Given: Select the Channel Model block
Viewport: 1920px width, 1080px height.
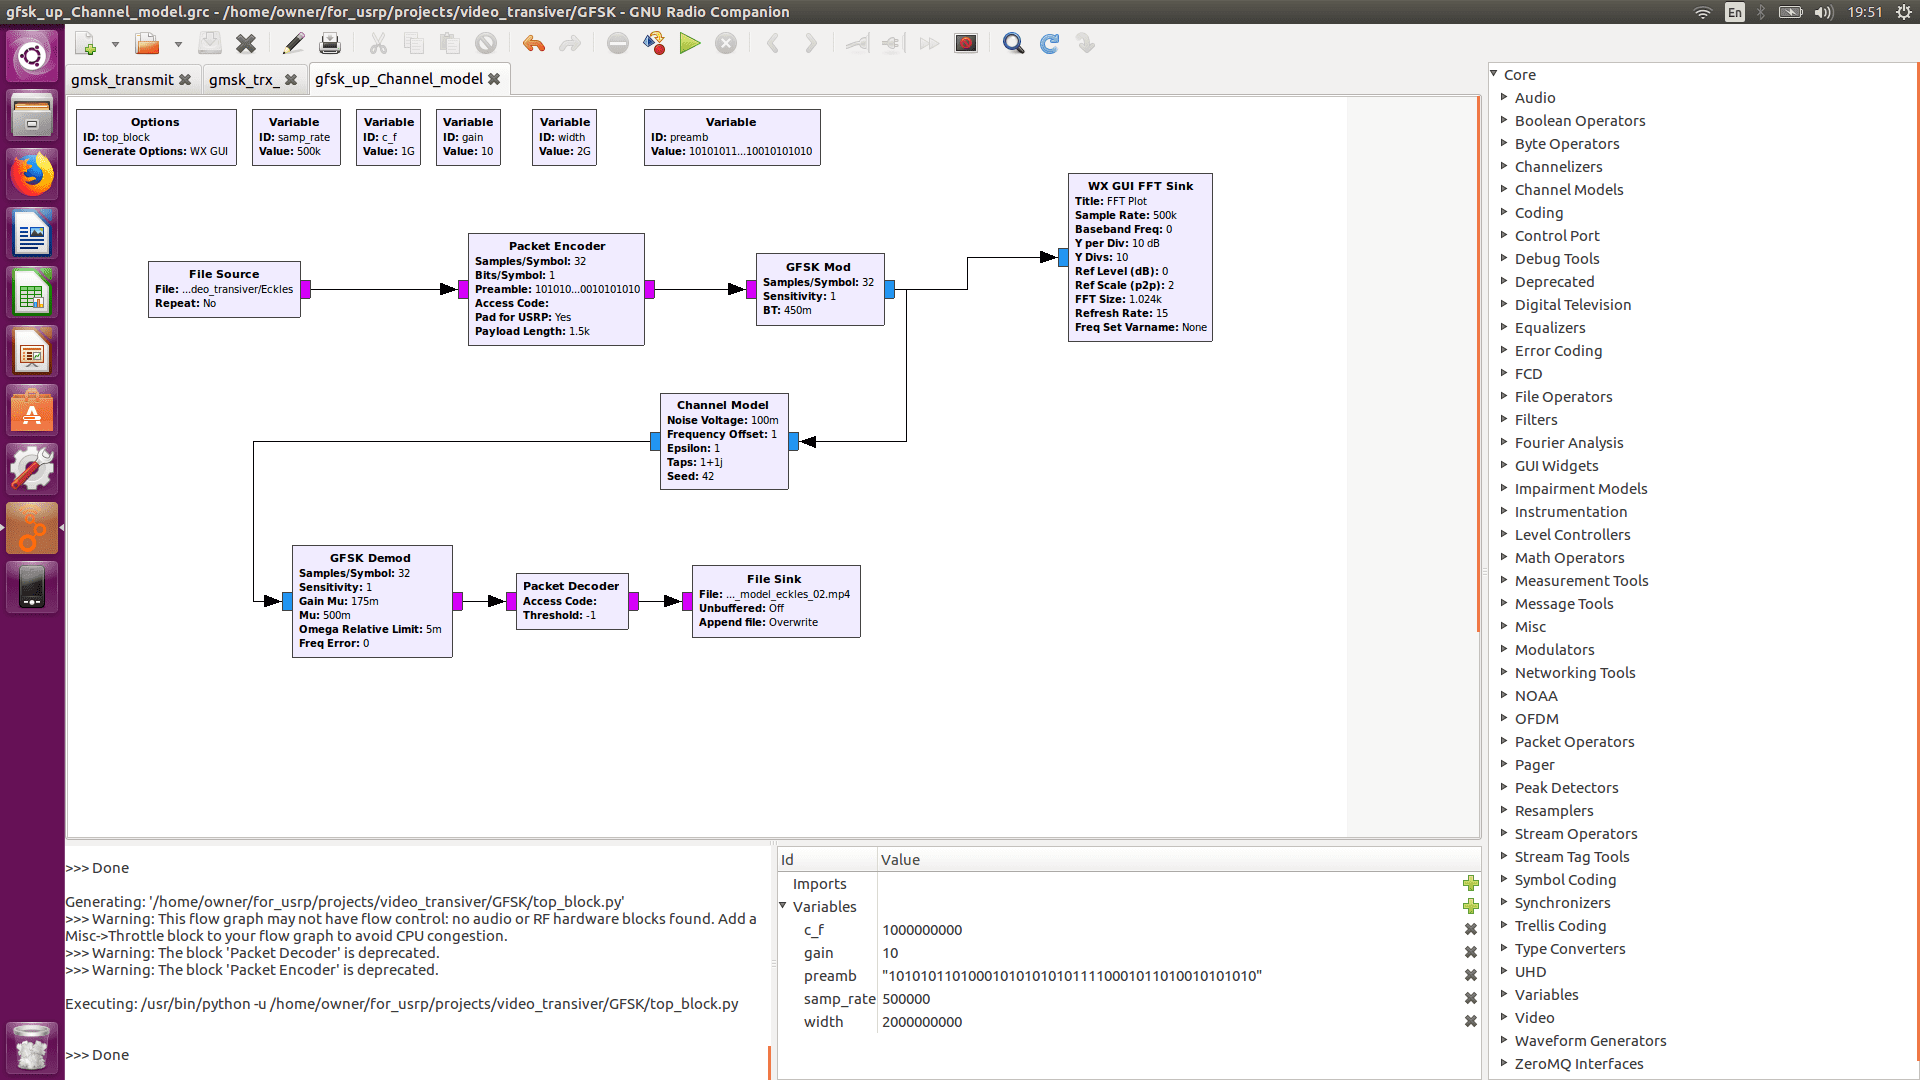Looking at the screenshot, I should [723, 441].
